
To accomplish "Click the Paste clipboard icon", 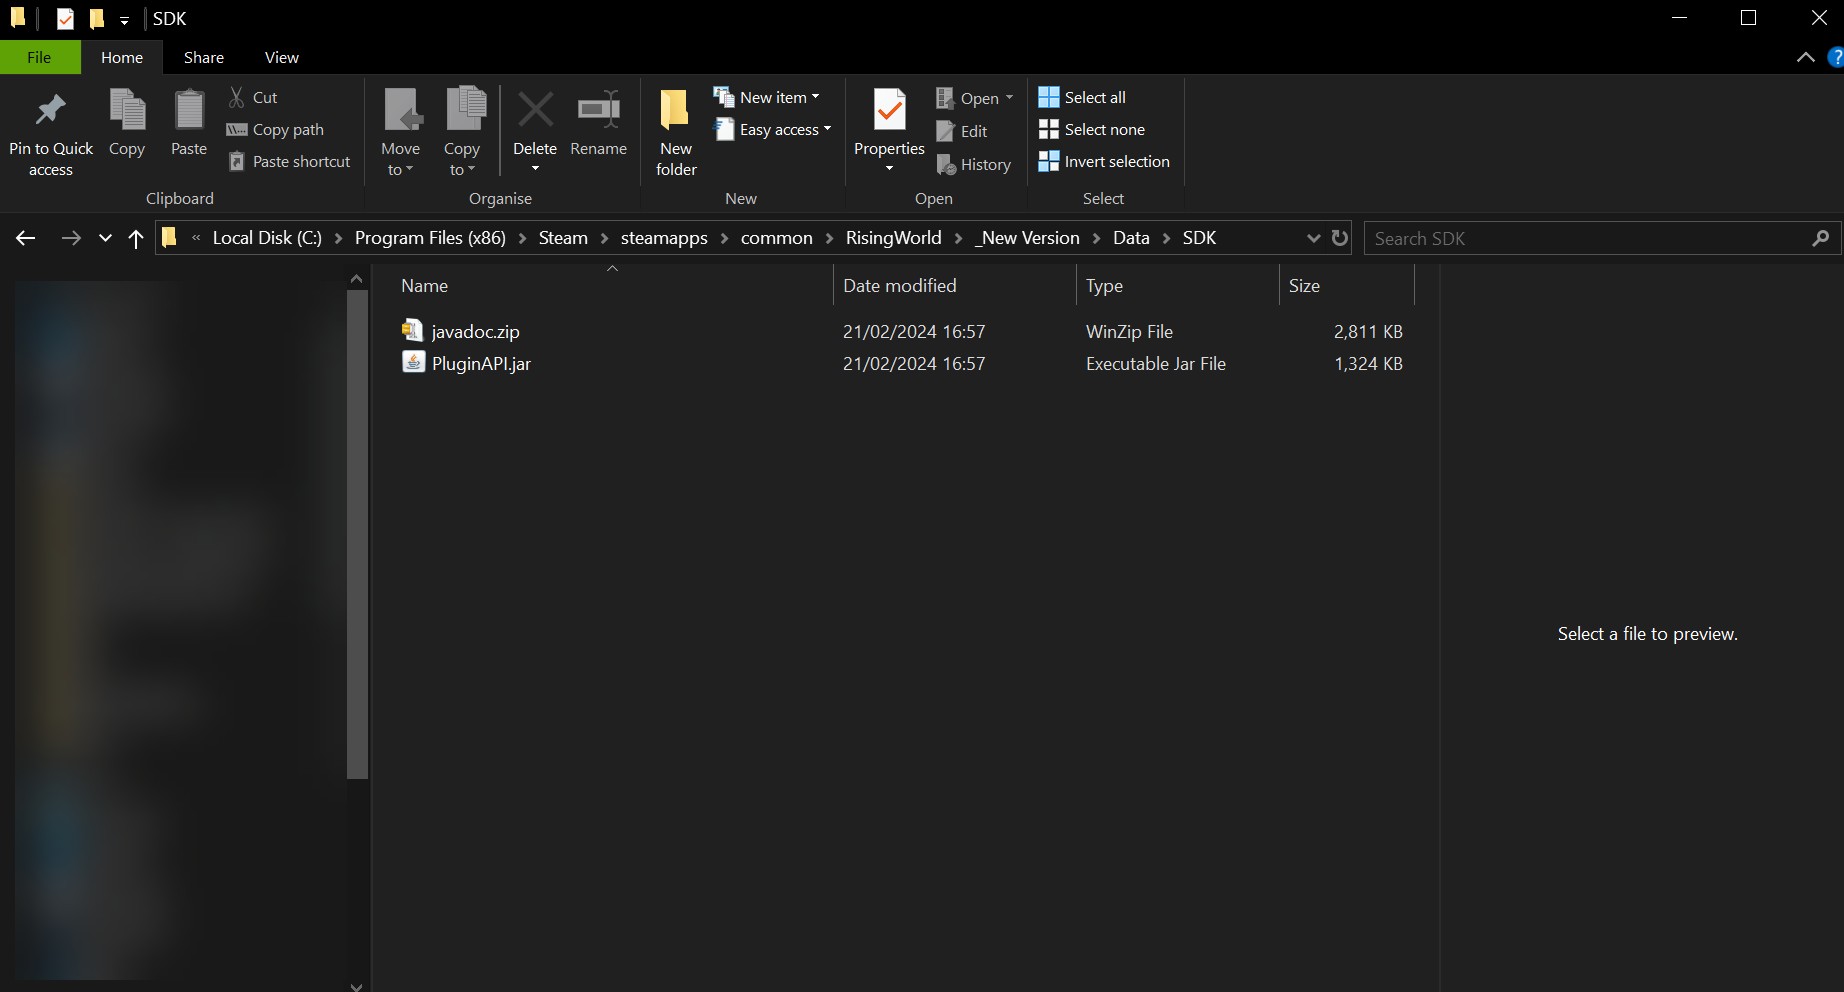I will pyautogui.click(x=189, y=111).
